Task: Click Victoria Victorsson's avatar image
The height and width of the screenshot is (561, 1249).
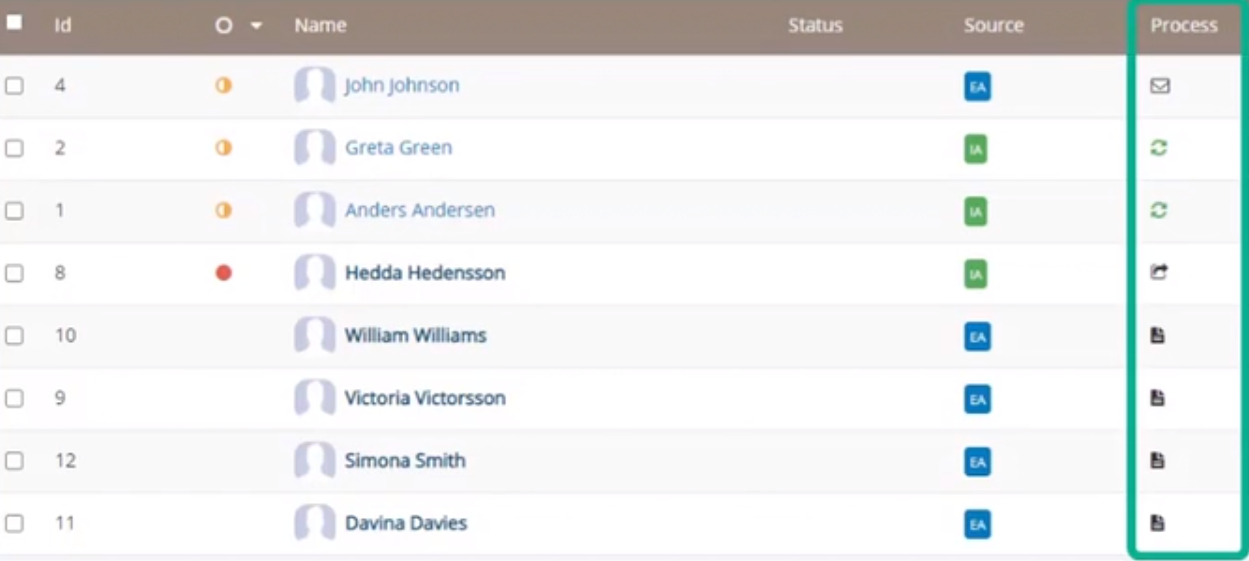Action: (314, 398)
